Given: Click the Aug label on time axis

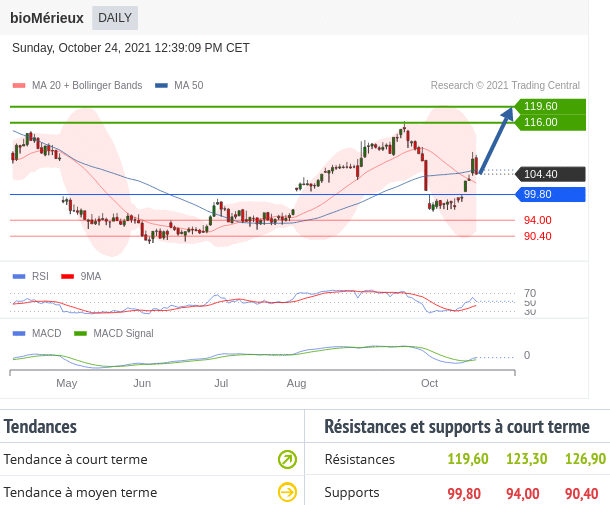Looking at the screenshot, I should (x=296, y=383).
